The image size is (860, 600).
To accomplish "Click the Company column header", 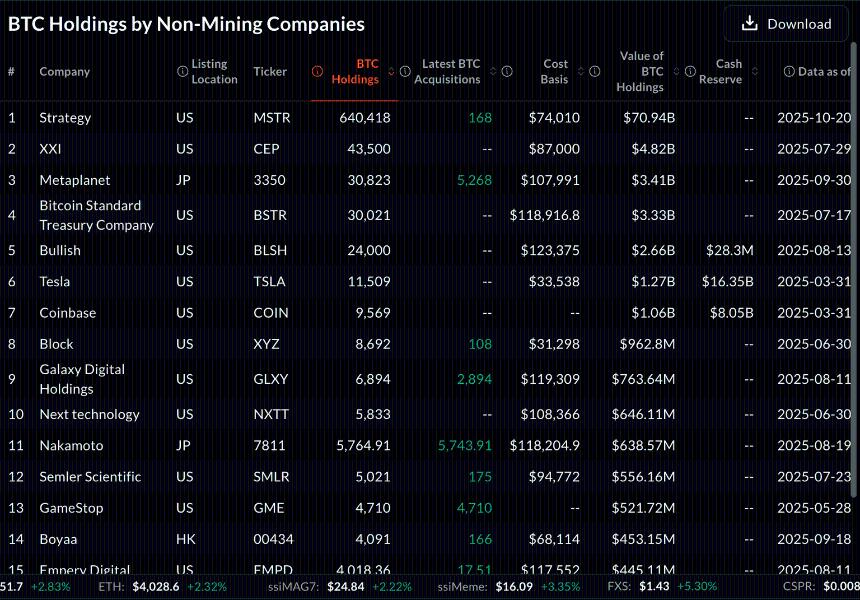I will tap(64, 71).
